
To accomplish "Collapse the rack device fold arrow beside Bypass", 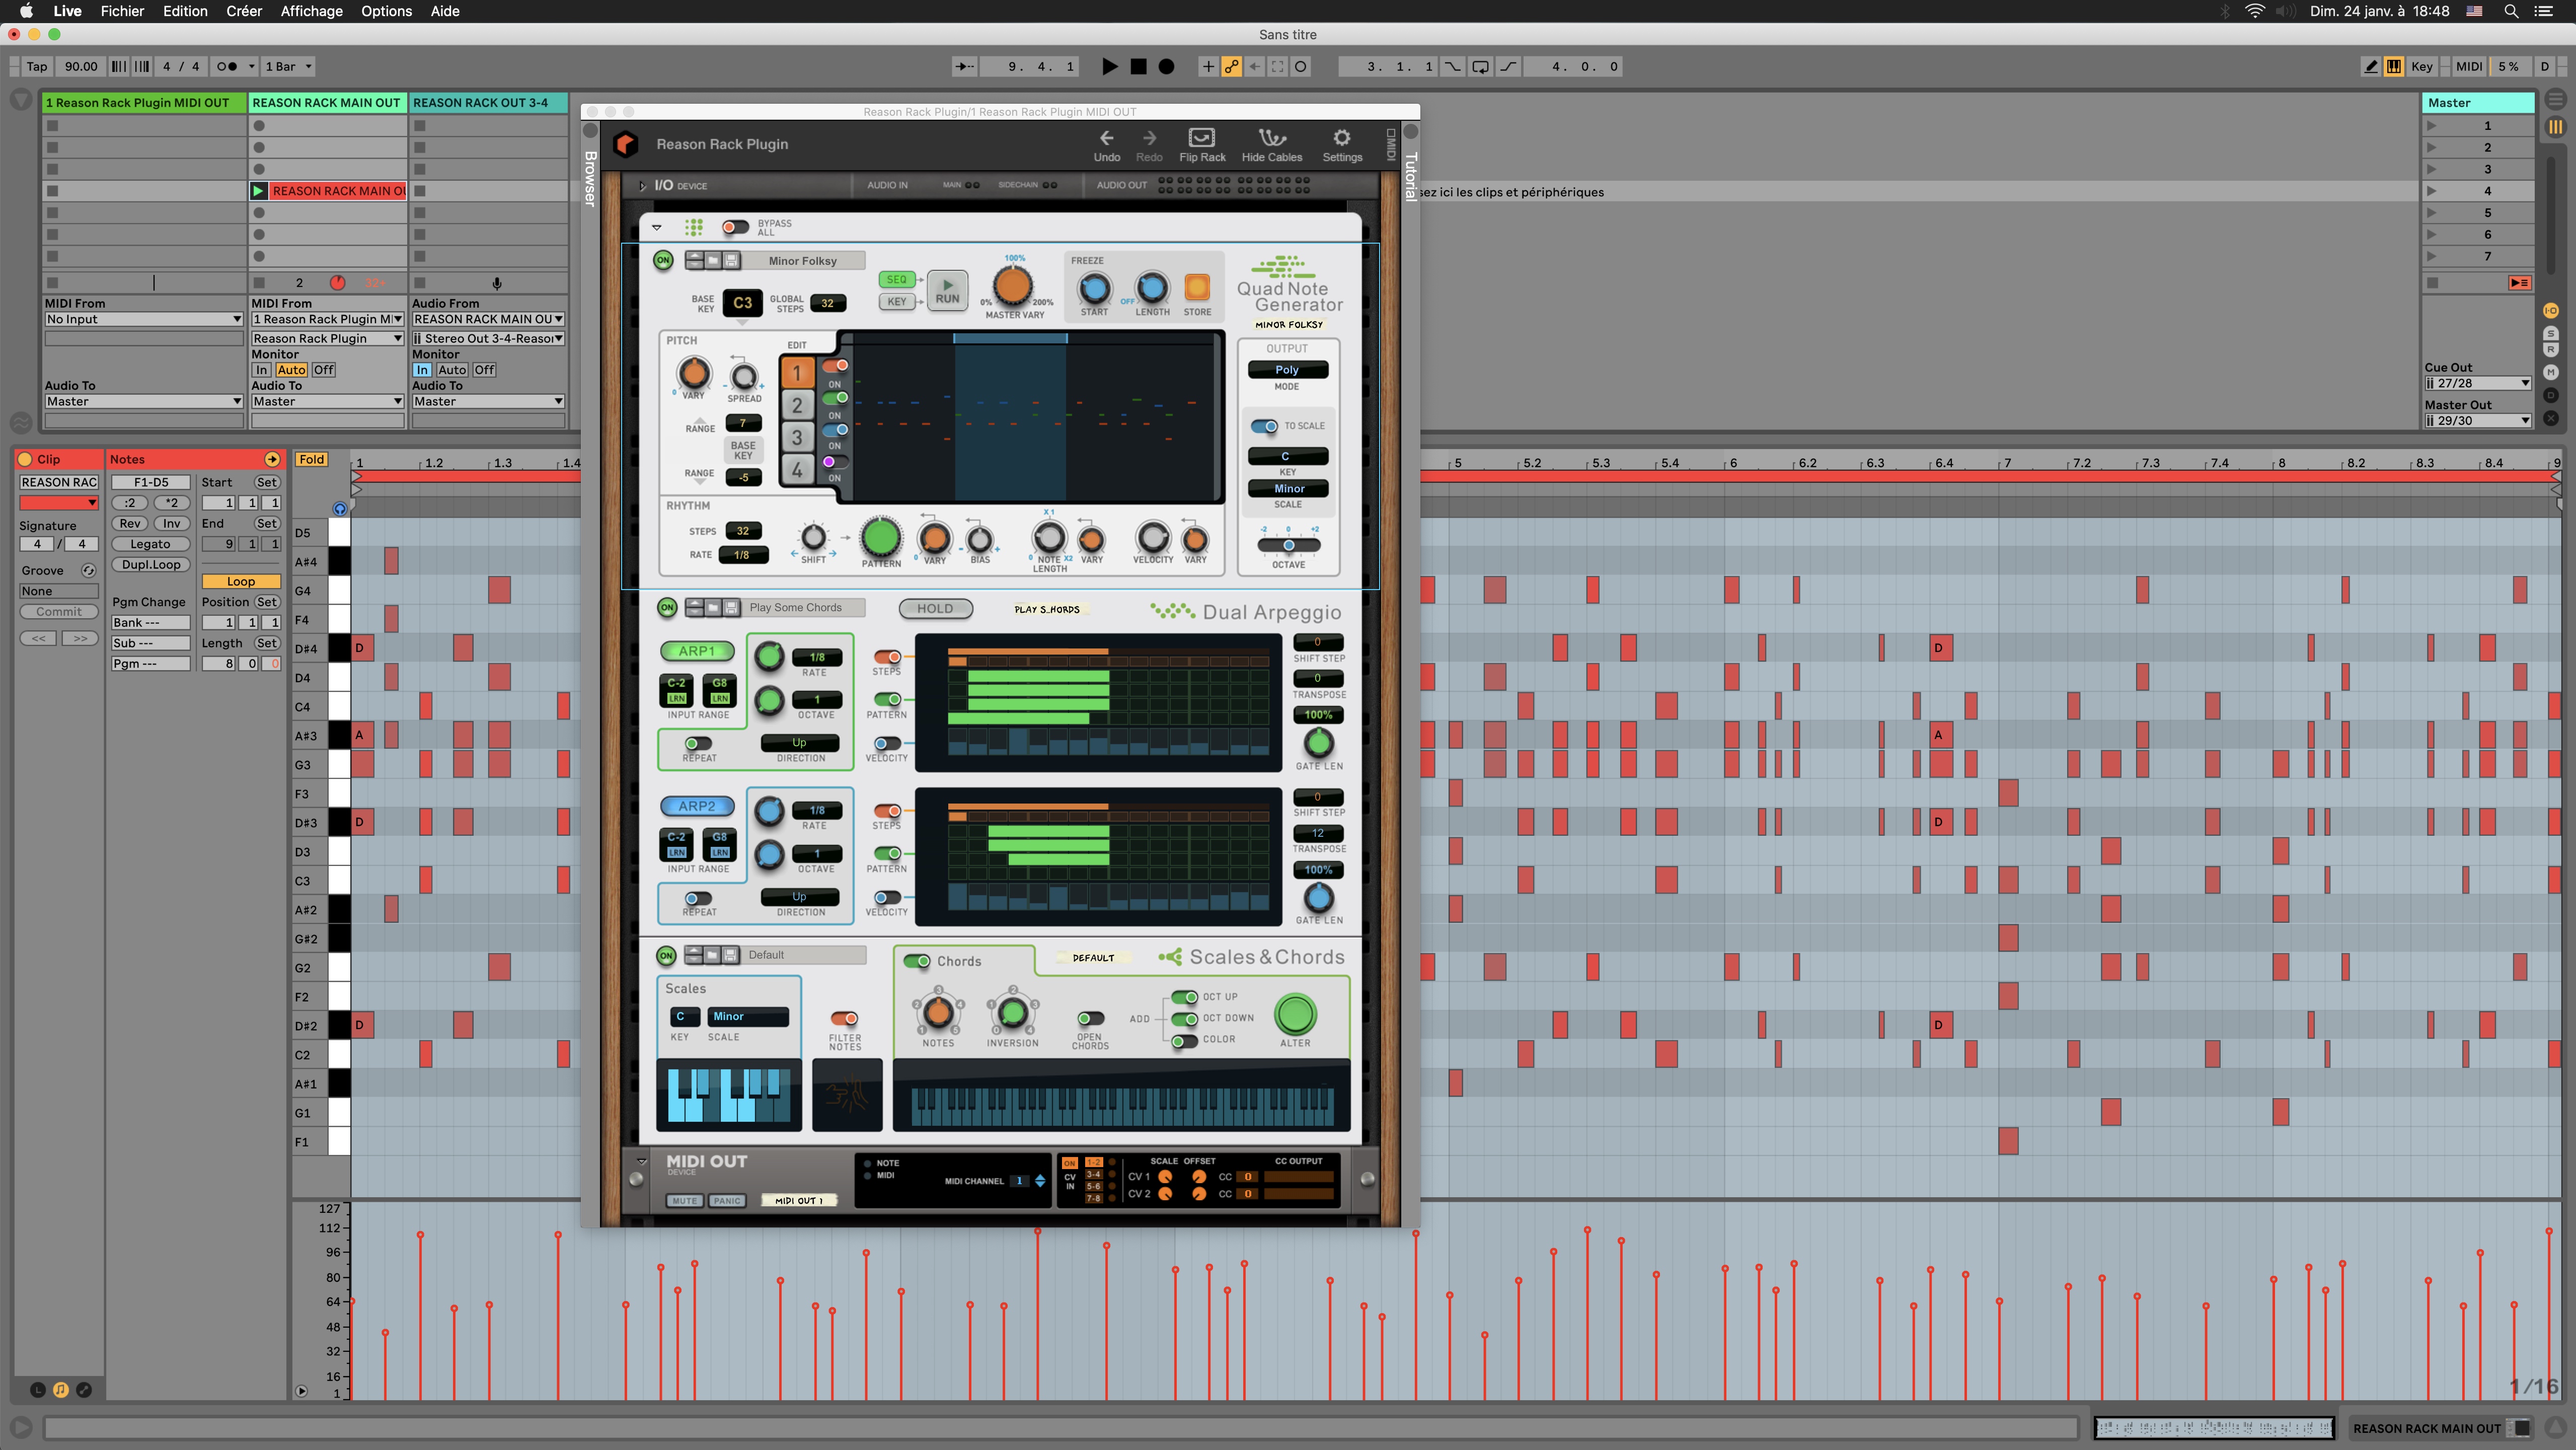I will [657, 228].
